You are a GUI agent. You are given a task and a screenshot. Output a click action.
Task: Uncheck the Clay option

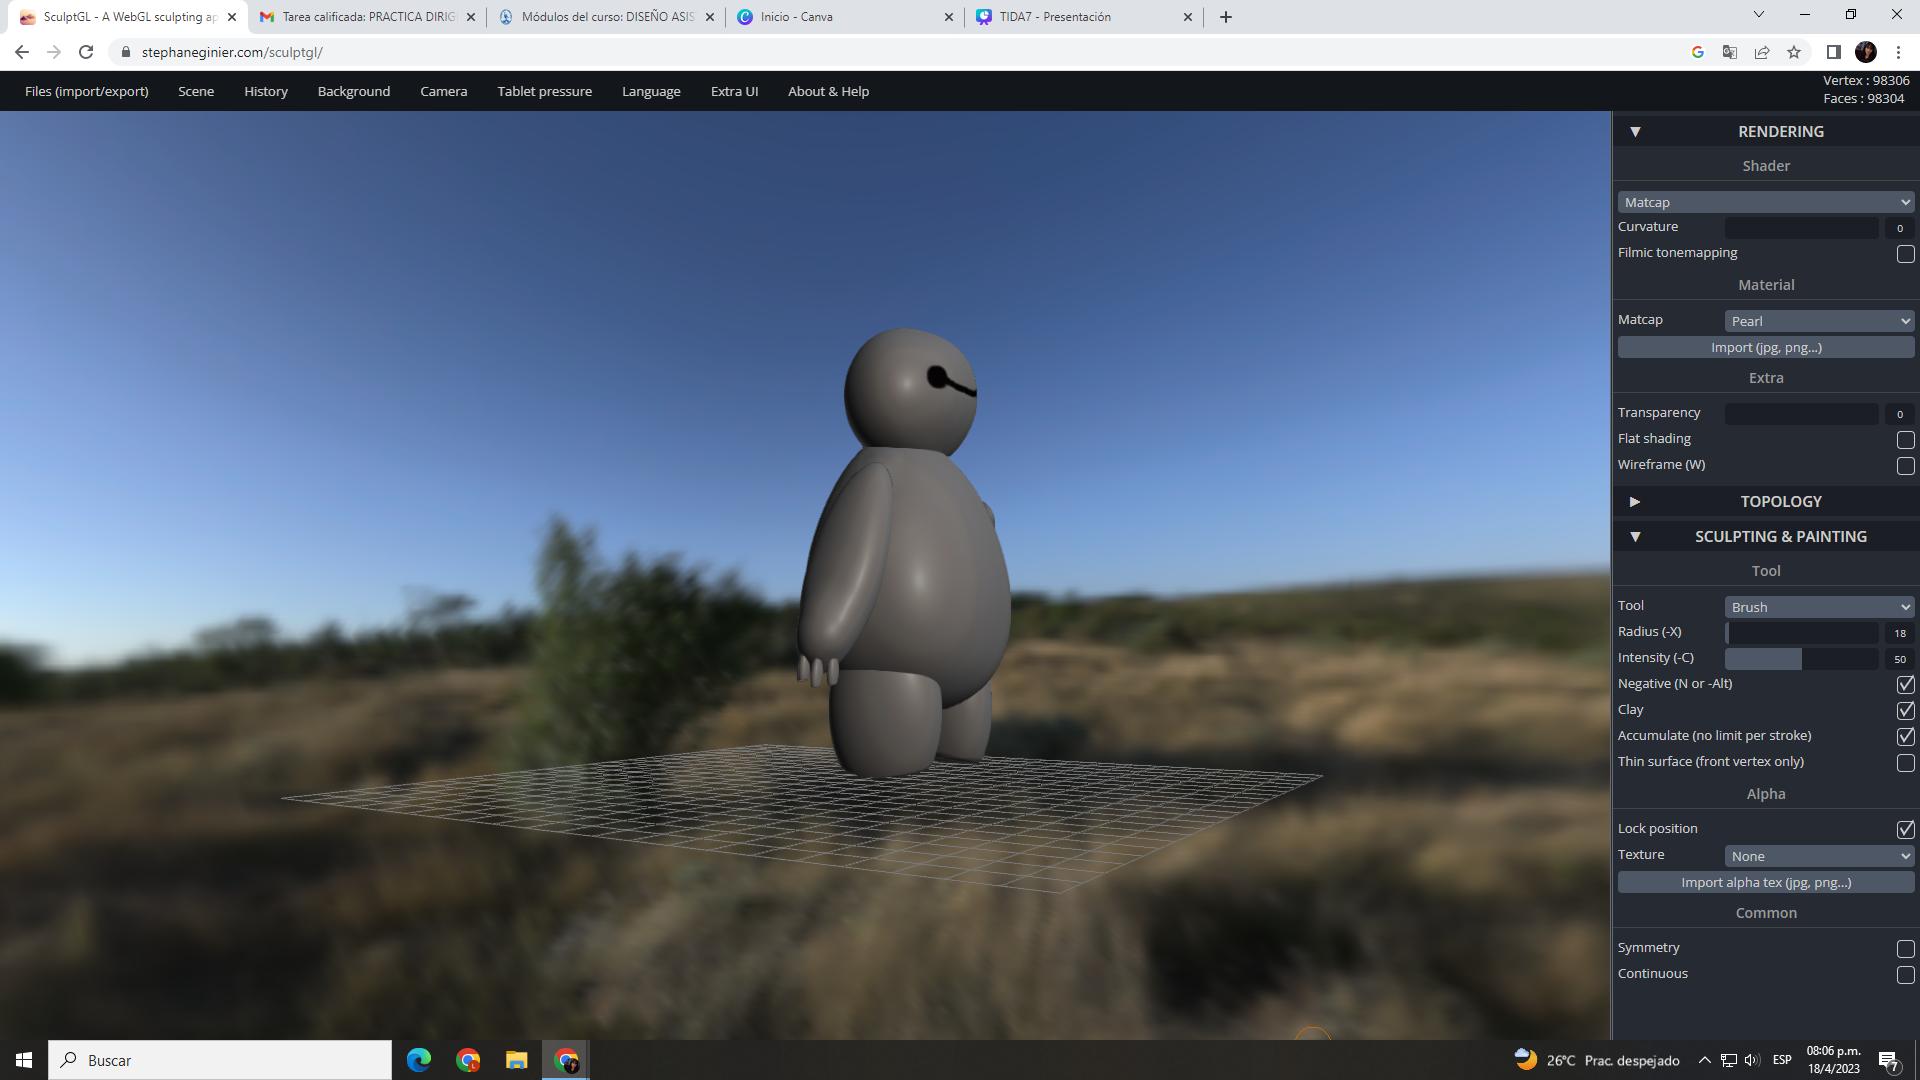point(1905,711)
